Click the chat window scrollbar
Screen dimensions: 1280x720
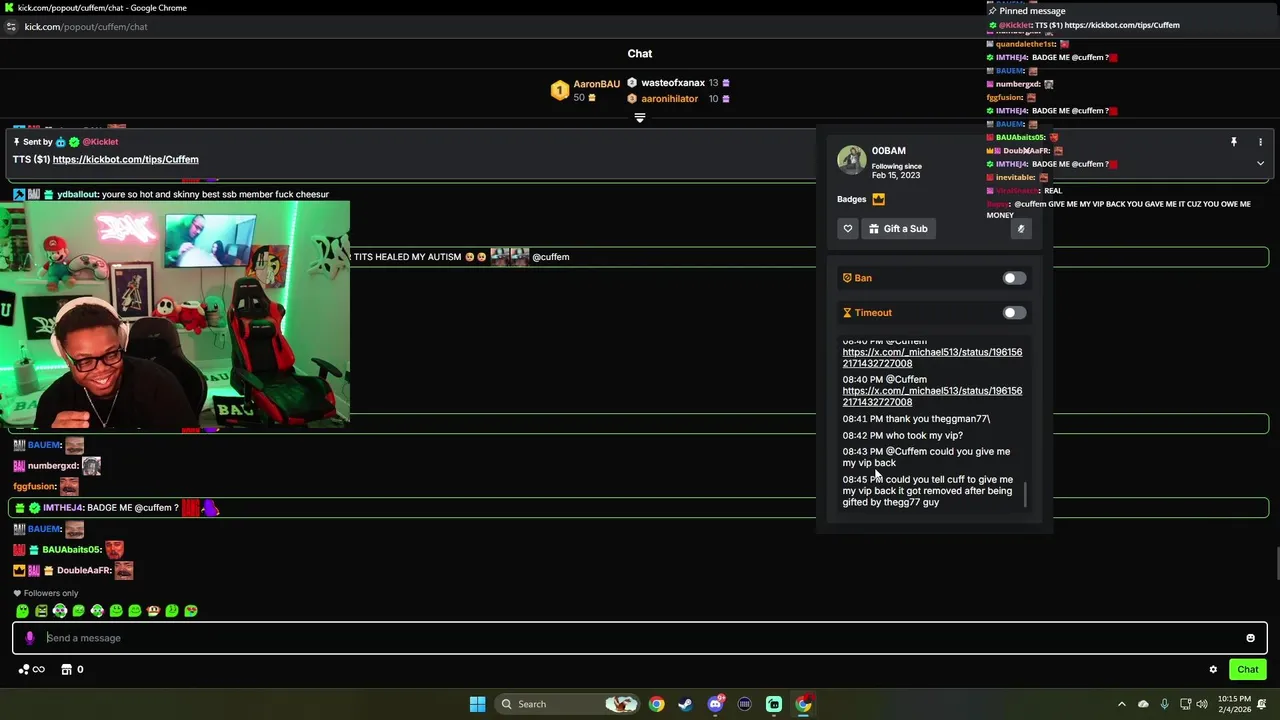(x=1276, y=564)
